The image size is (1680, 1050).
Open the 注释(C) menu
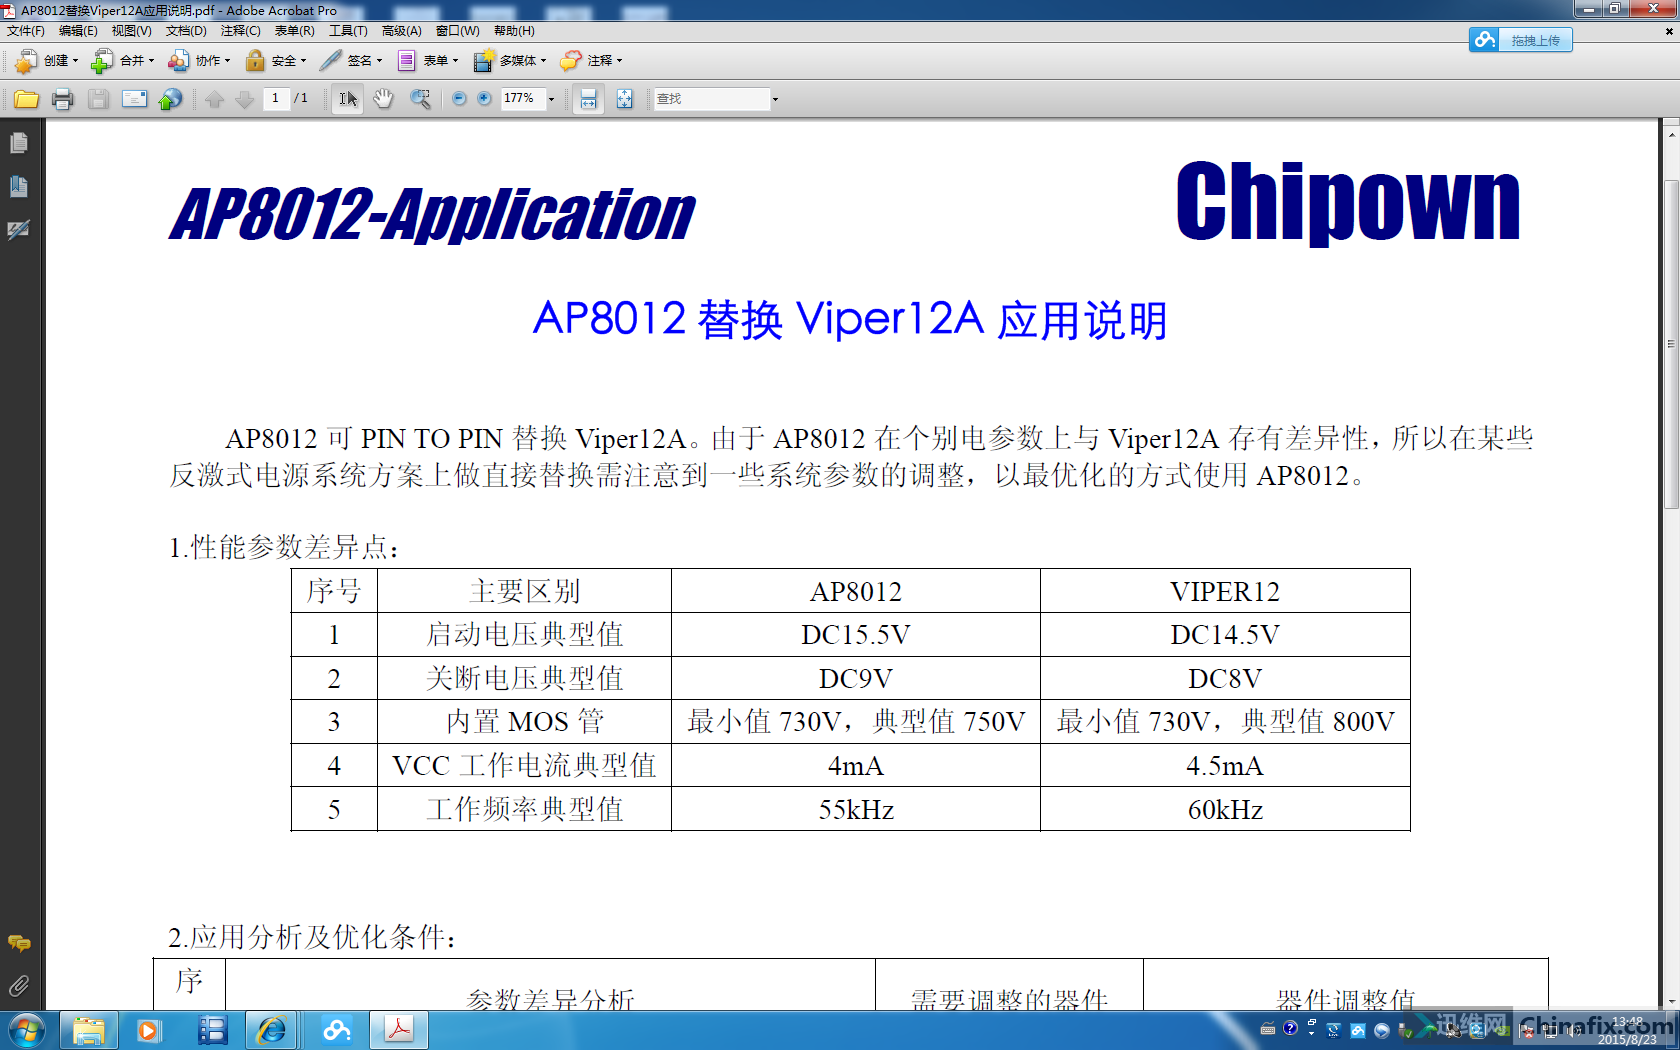click(240, 31)
